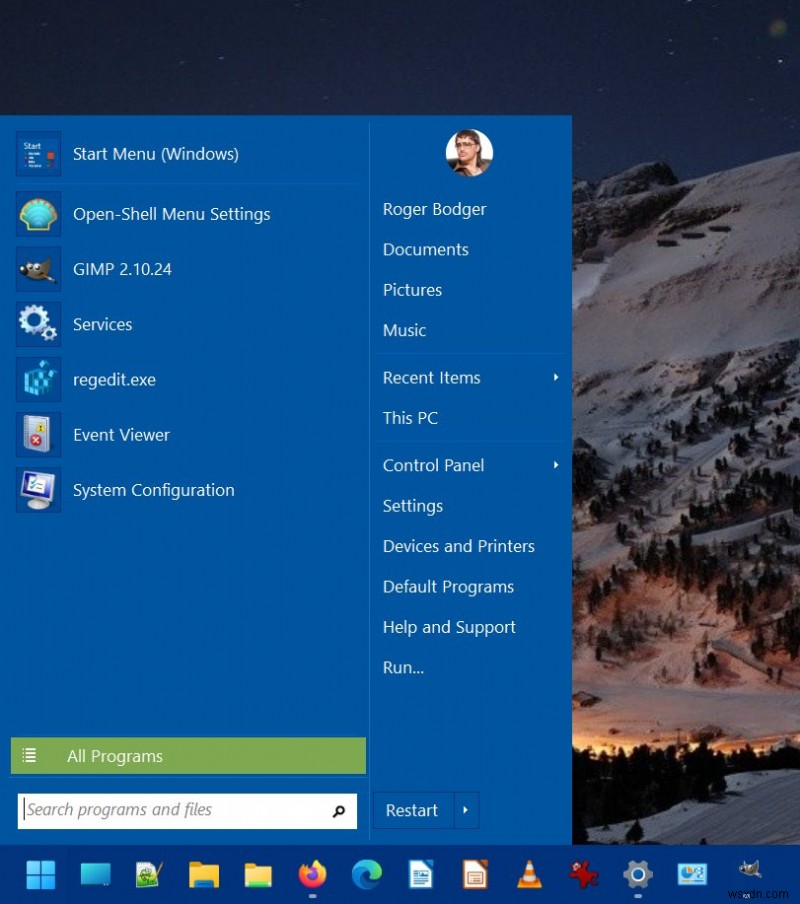Viewport: 800px width, 904px height.
Task: Expand the Control Panel submenu arrow
Action: tap(556, 465)
